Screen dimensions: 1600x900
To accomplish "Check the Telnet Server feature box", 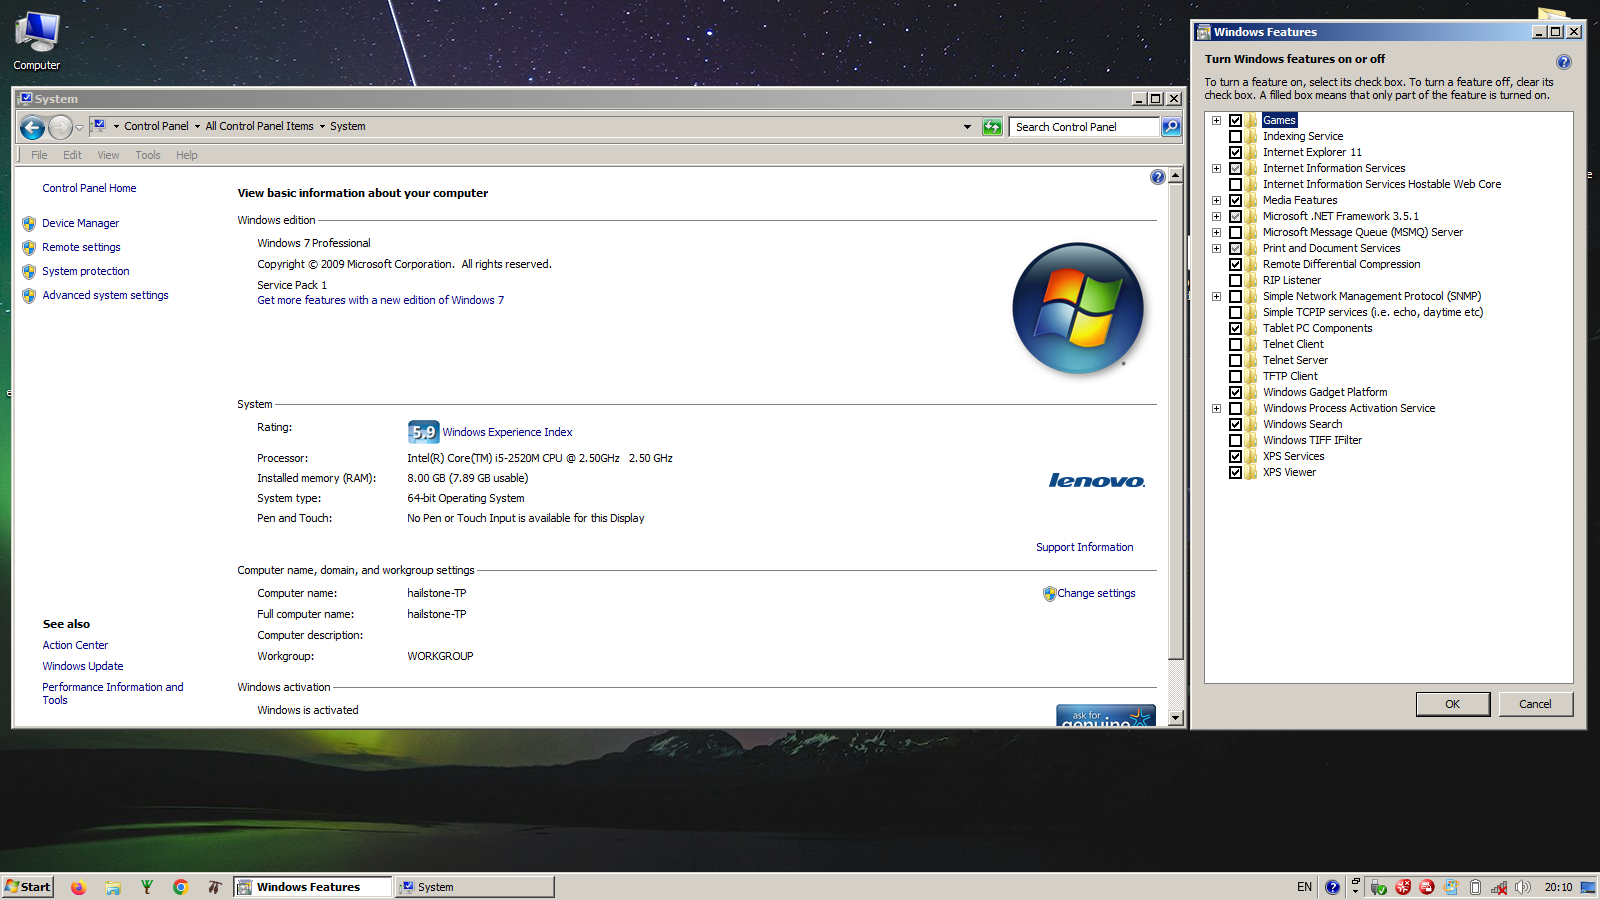I will click(x=1235, y=360).
